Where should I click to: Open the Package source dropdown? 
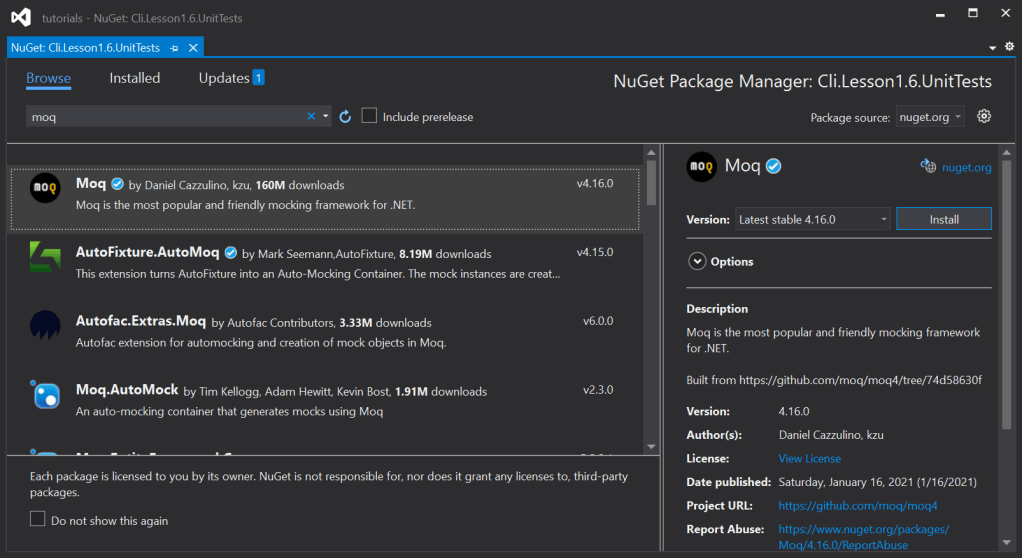coord(930,117)
